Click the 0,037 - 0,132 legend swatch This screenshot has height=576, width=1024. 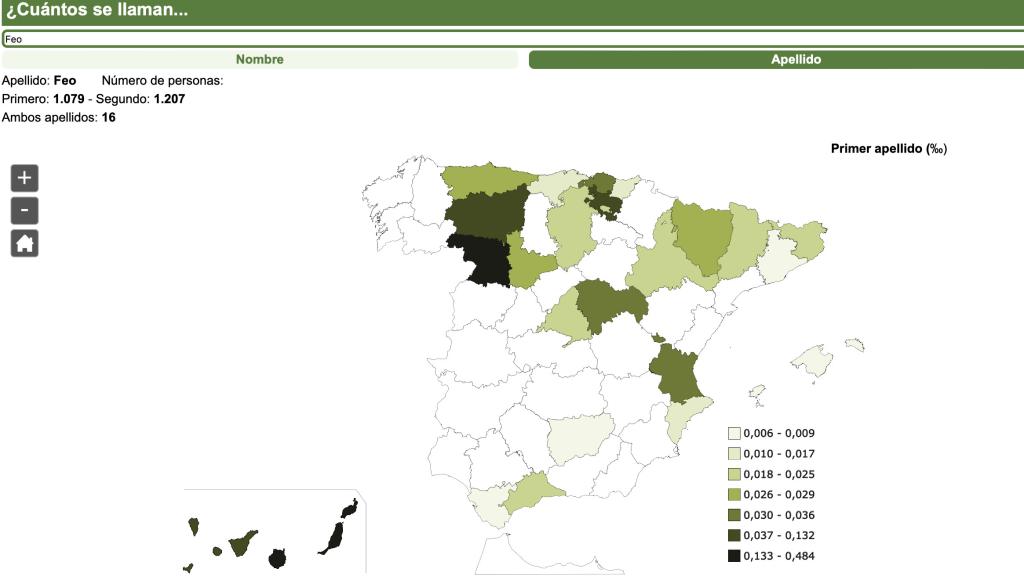tap(734, 536)
